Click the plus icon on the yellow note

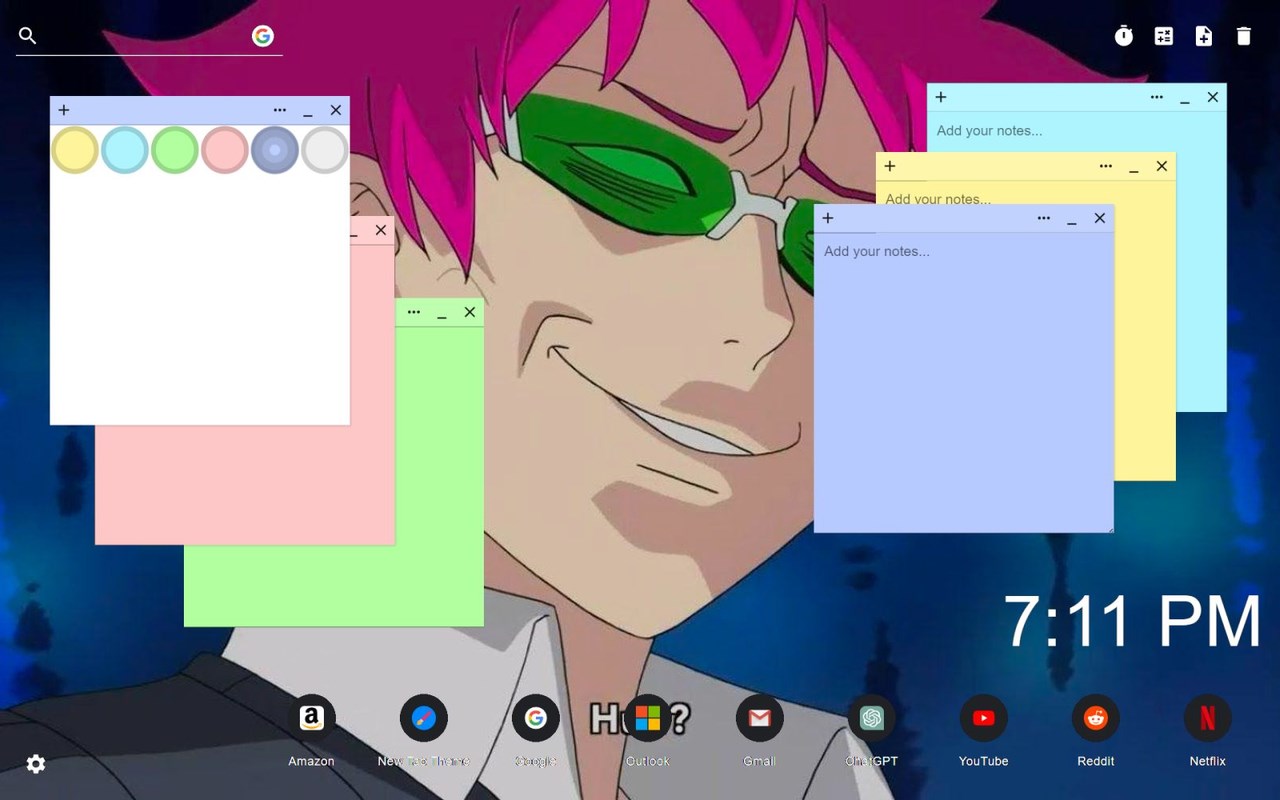pyautogui.click(x=890, y=166)
